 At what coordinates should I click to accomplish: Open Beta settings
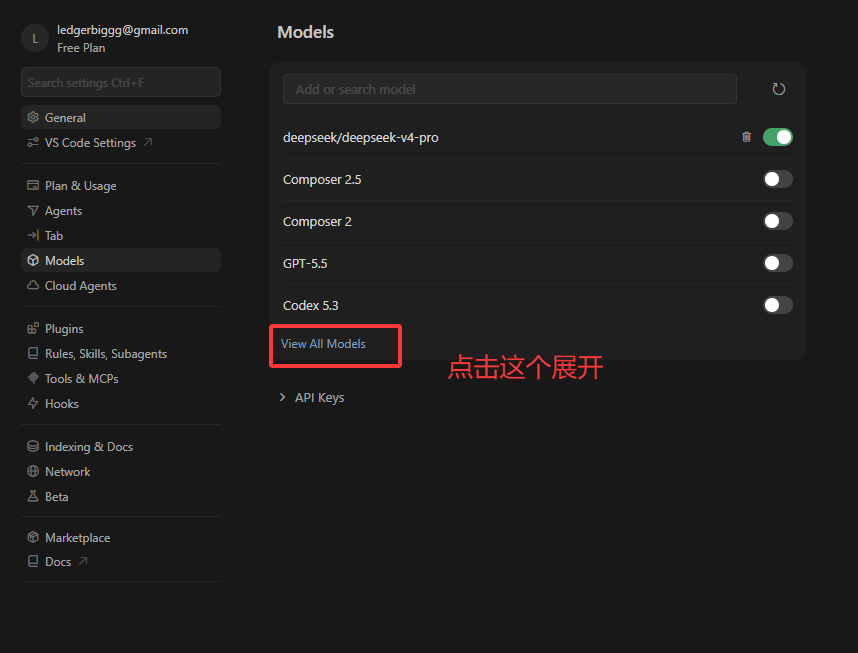(x=121, y=496)
